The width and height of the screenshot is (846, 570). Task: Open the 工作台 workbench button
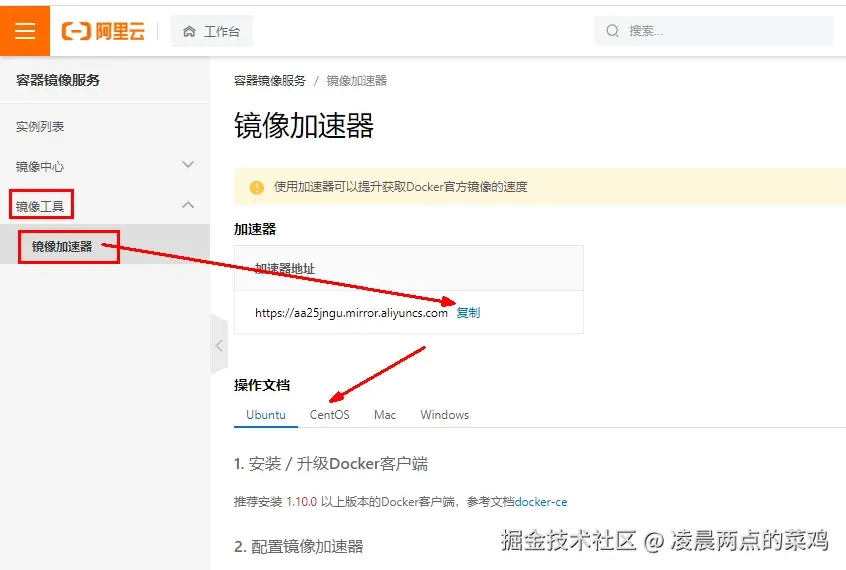pos(212,31)
